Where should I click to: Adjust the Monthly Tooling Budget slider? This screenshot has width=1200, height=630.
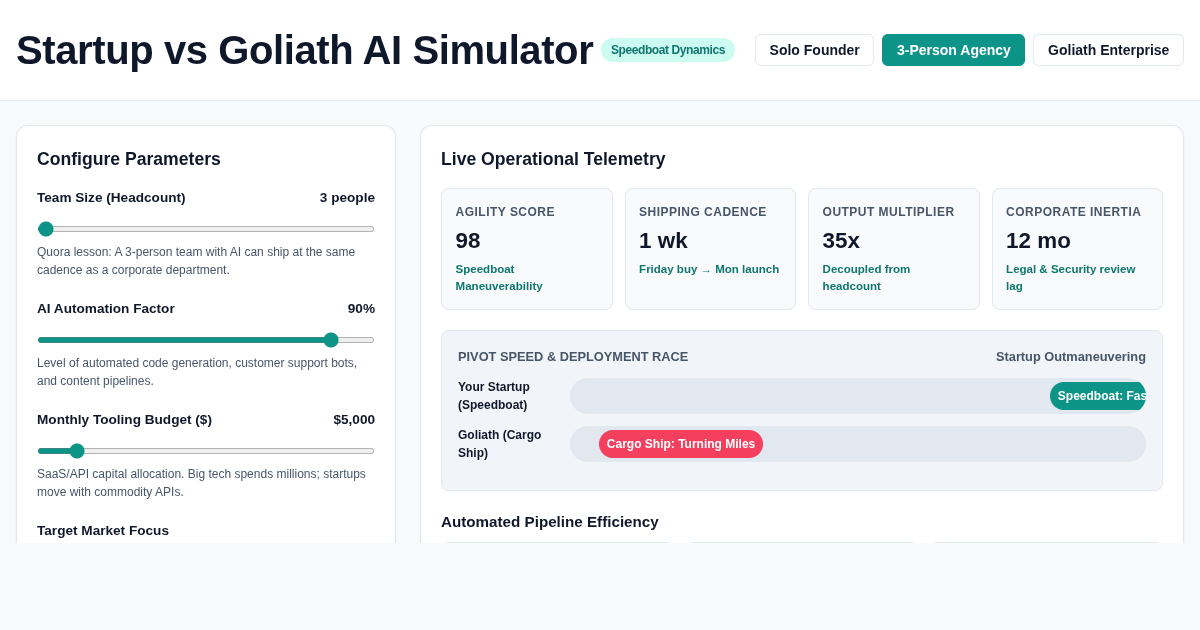pos(206,451)
